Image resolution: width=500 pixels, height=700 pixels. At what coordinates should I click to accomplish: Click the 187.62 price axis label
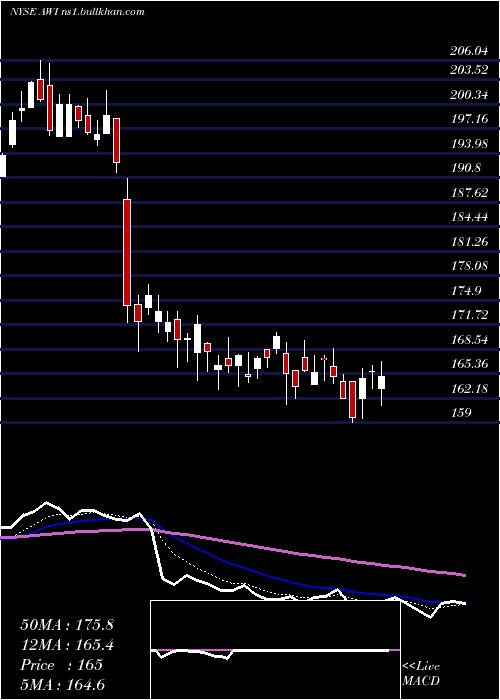[x=469, y=193]
